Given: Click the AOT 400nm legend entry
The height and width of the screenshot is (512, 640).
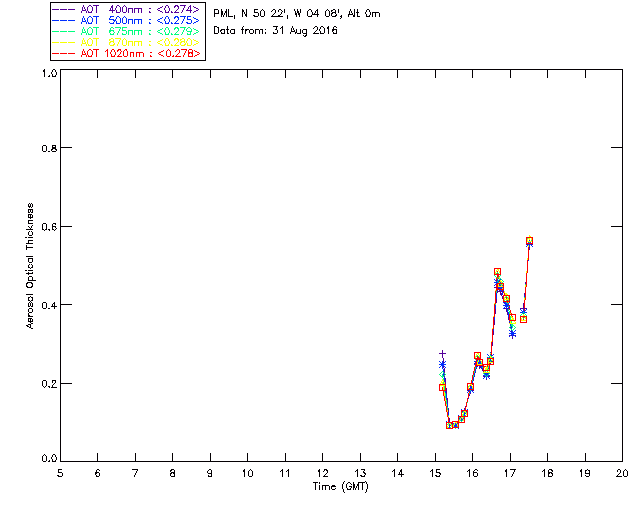Looking at the screenshot, I should pyautogui.click(x=126, y=9).
